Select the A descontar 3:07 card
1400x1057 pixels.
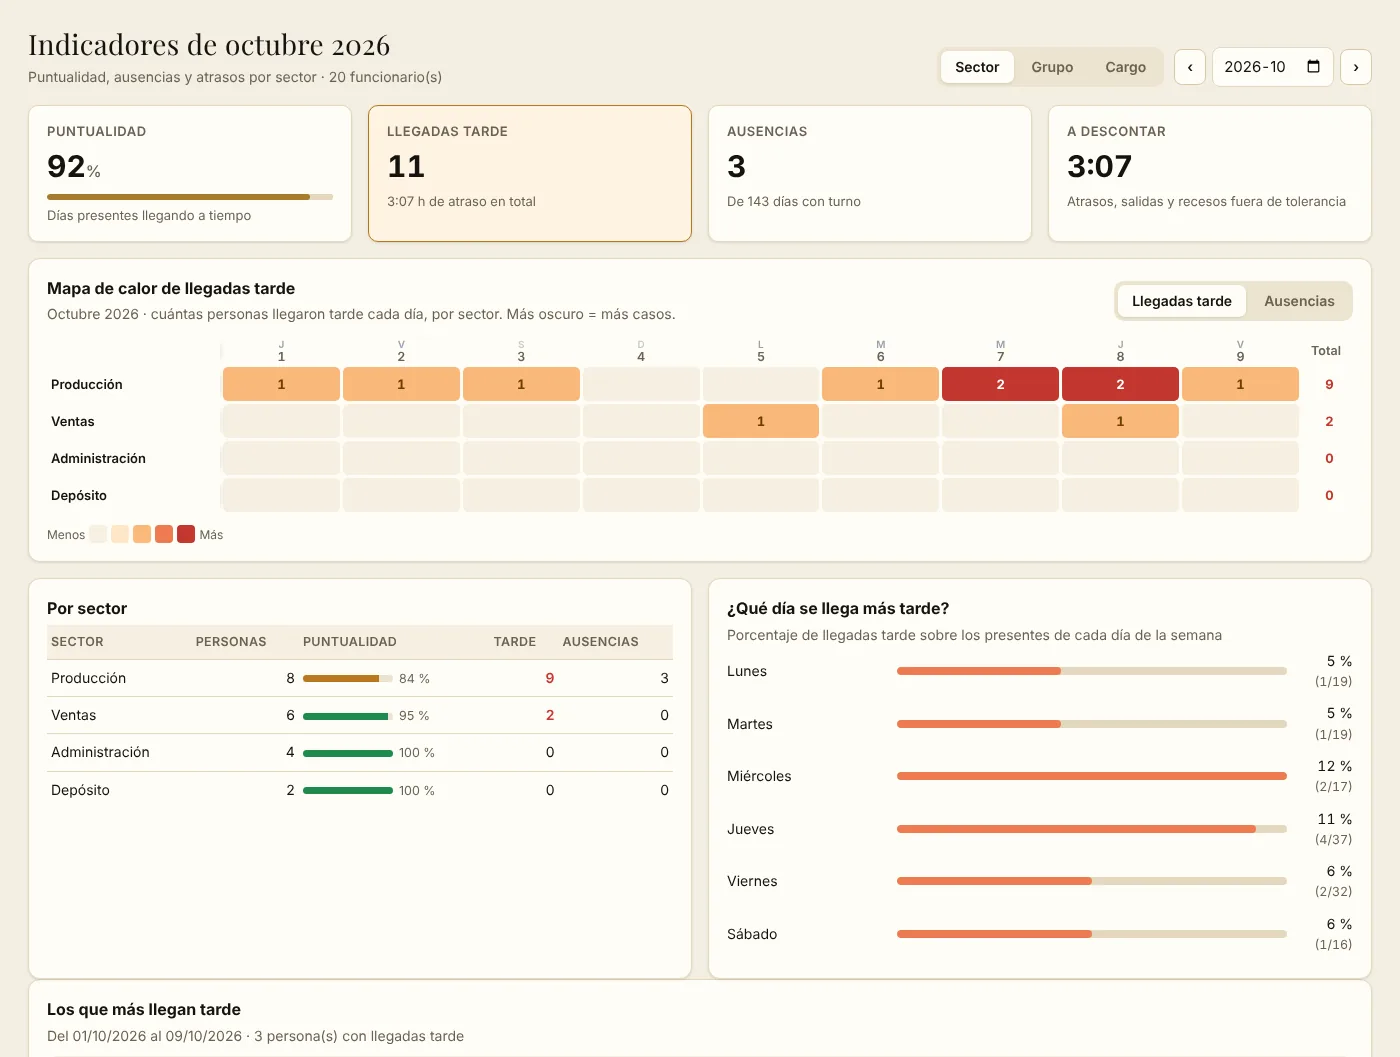pos(1210,174)
